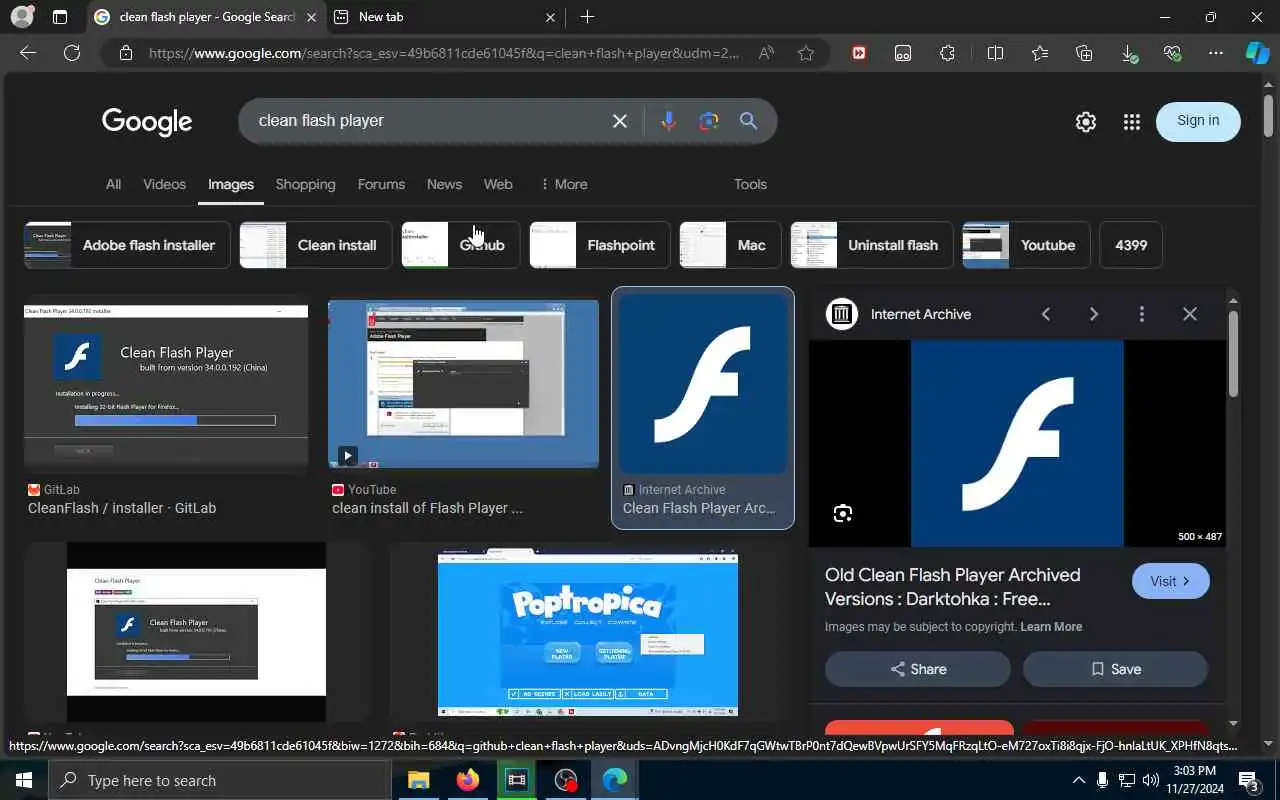This screenshot has width=1280, height=800.
Task: Open the Poptropica image result
Action: tap(588, 634)
